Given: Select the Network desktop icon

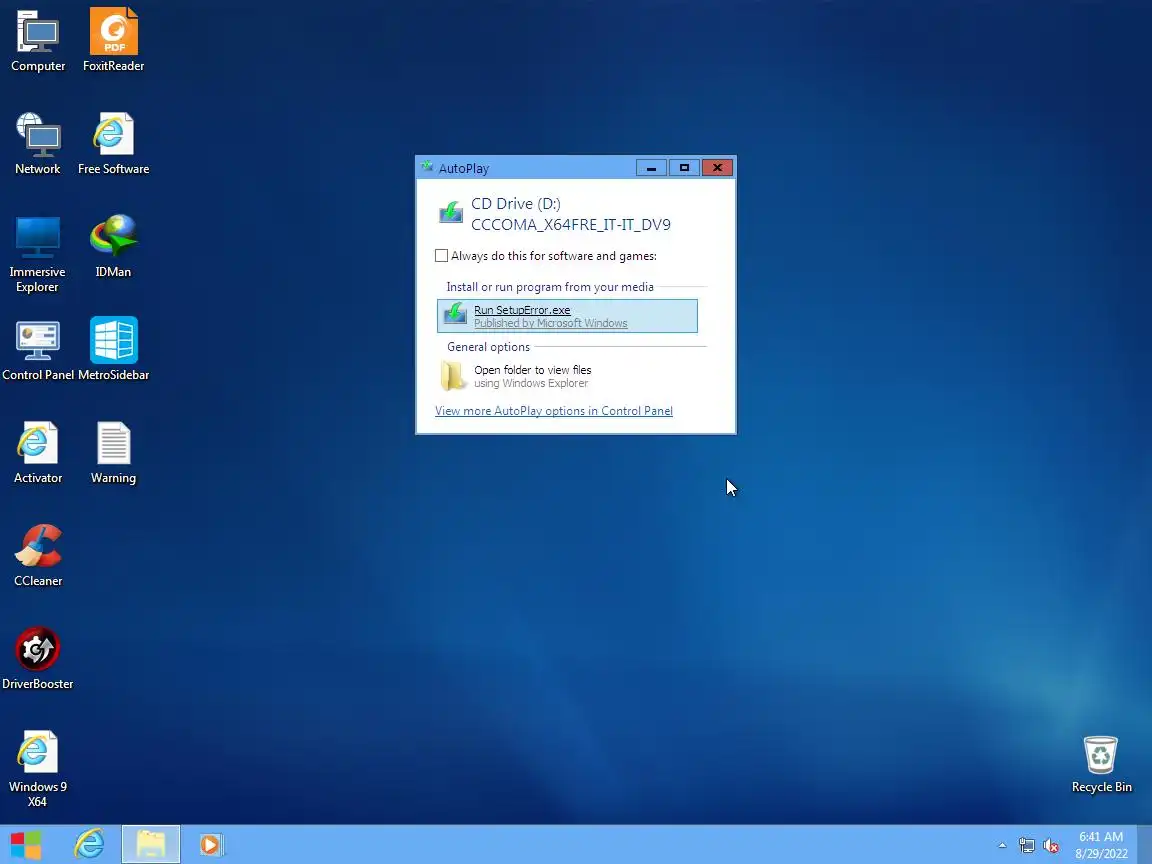Looking at the screenshot, I should pos(38,144).
